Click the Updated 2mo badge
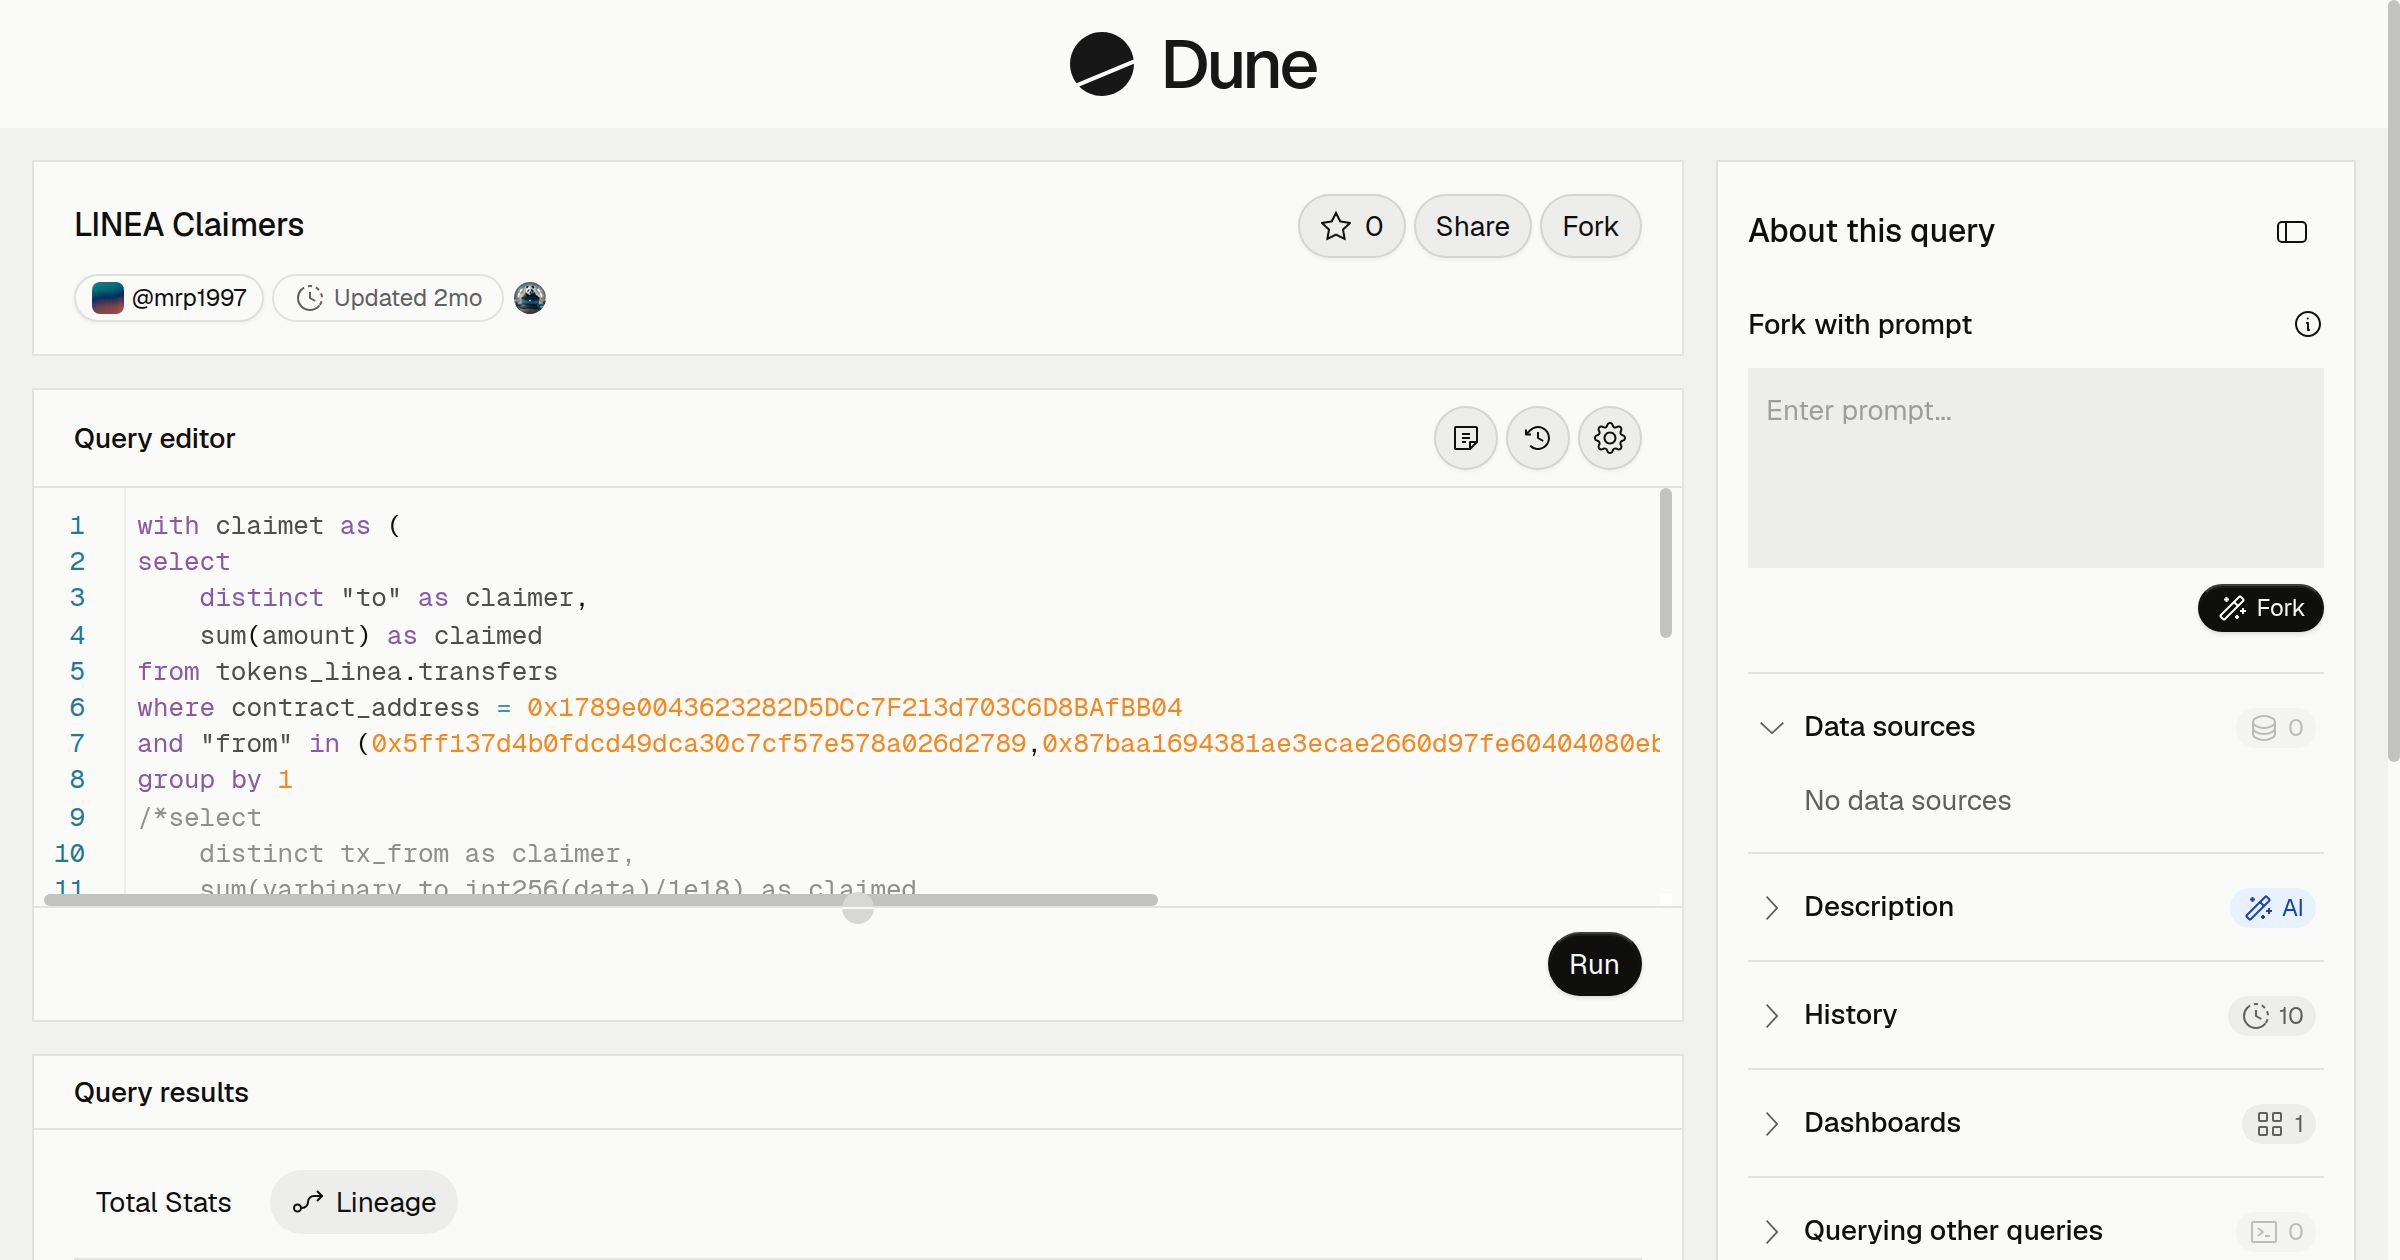Viewport: 2400px width, 1260px height. click(x=388, y=298)
